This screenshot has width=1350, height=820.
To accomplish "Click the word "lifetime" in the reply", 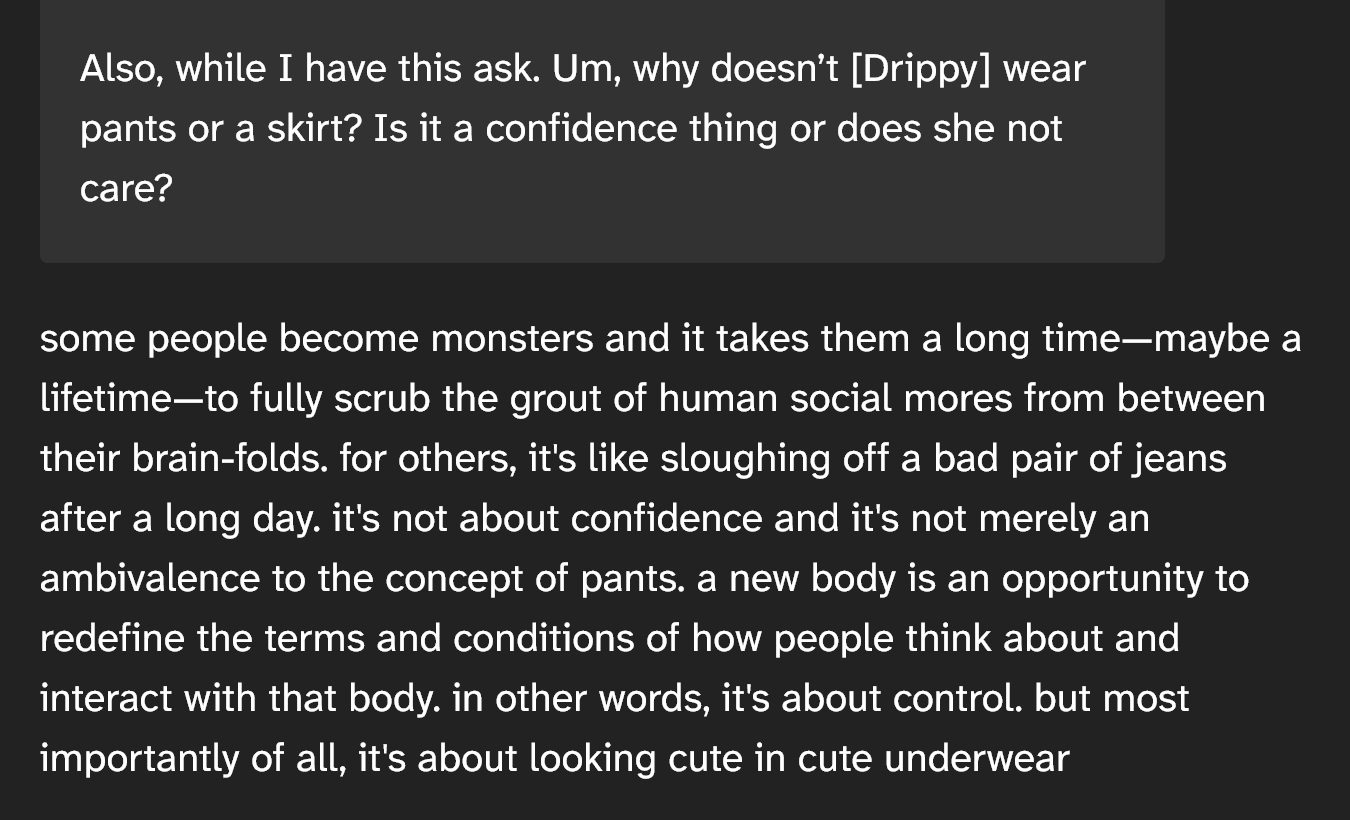I will pyautogui.click(x=105, y=399).
